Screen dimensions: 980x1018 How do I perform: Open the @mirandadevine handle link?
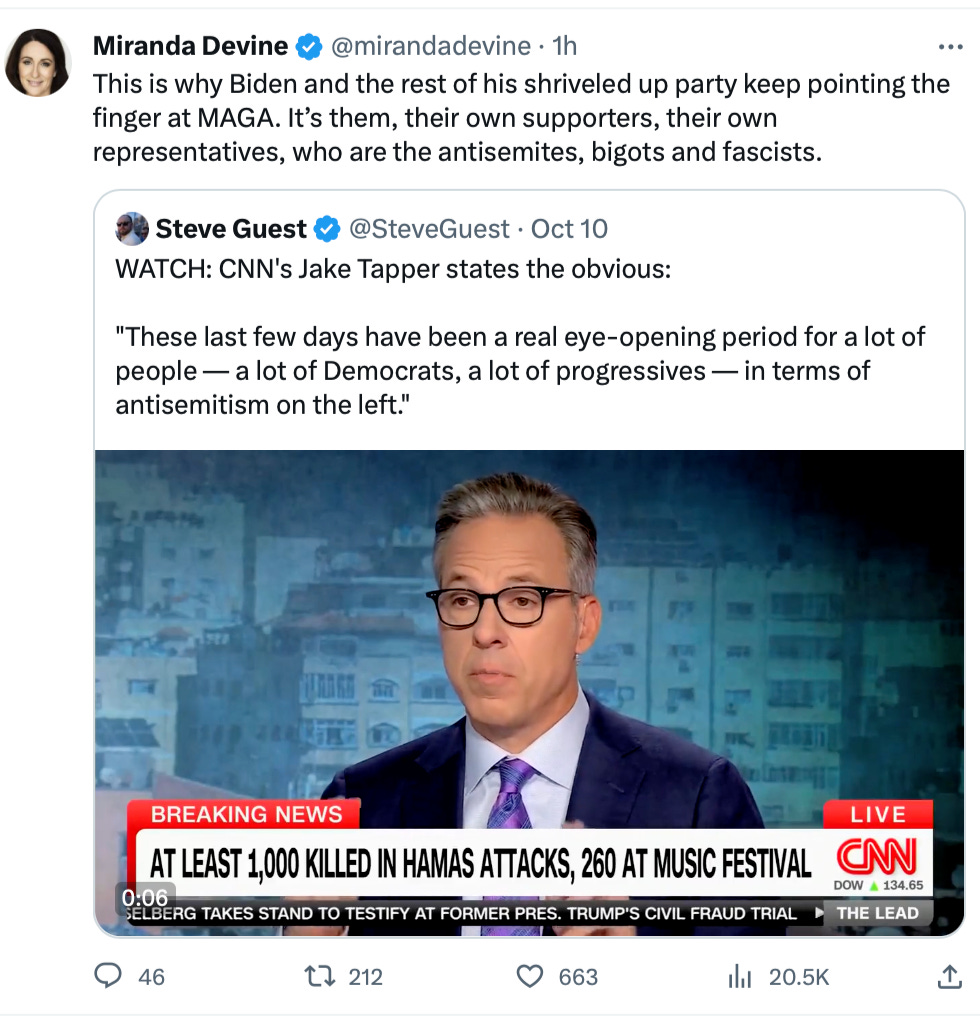tap(431, 46)
